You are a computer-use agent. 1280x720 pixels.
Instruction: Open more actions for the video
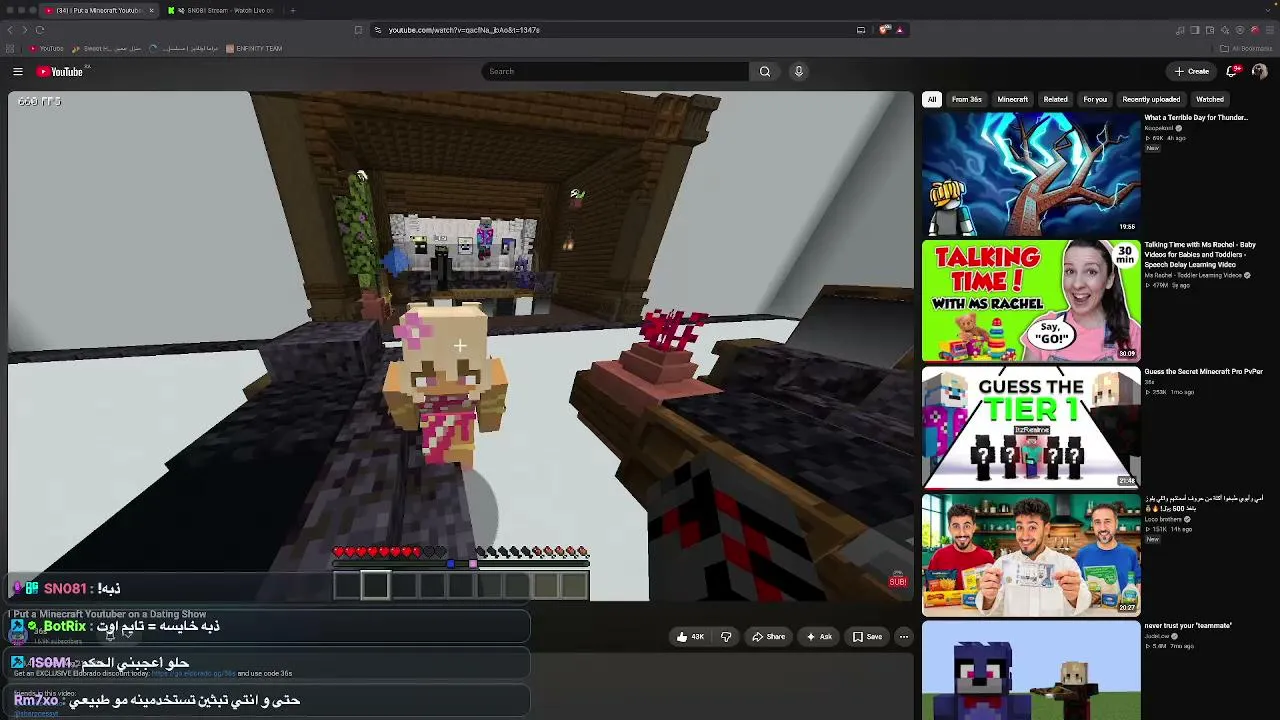[x=904, y=637]
